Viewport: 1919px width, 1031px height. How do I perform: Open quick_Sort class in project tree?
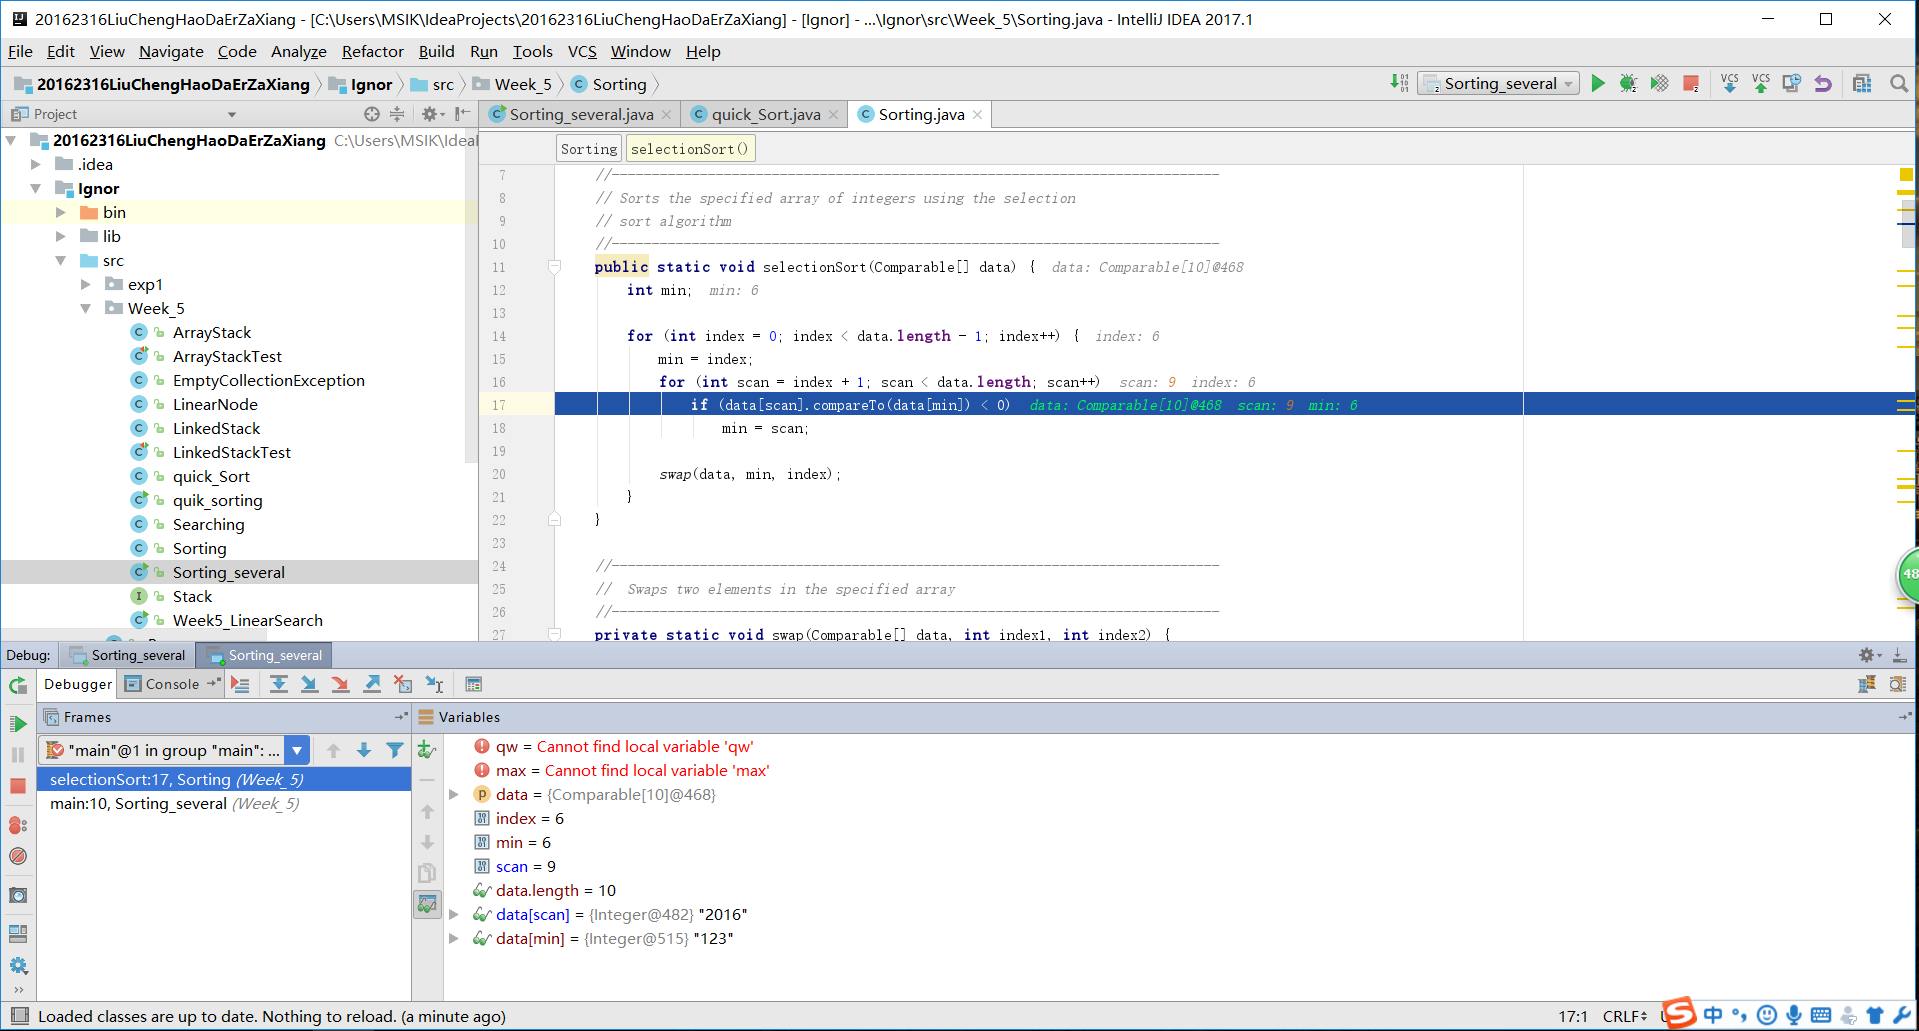pyautogui.click(x=211, y=476)
